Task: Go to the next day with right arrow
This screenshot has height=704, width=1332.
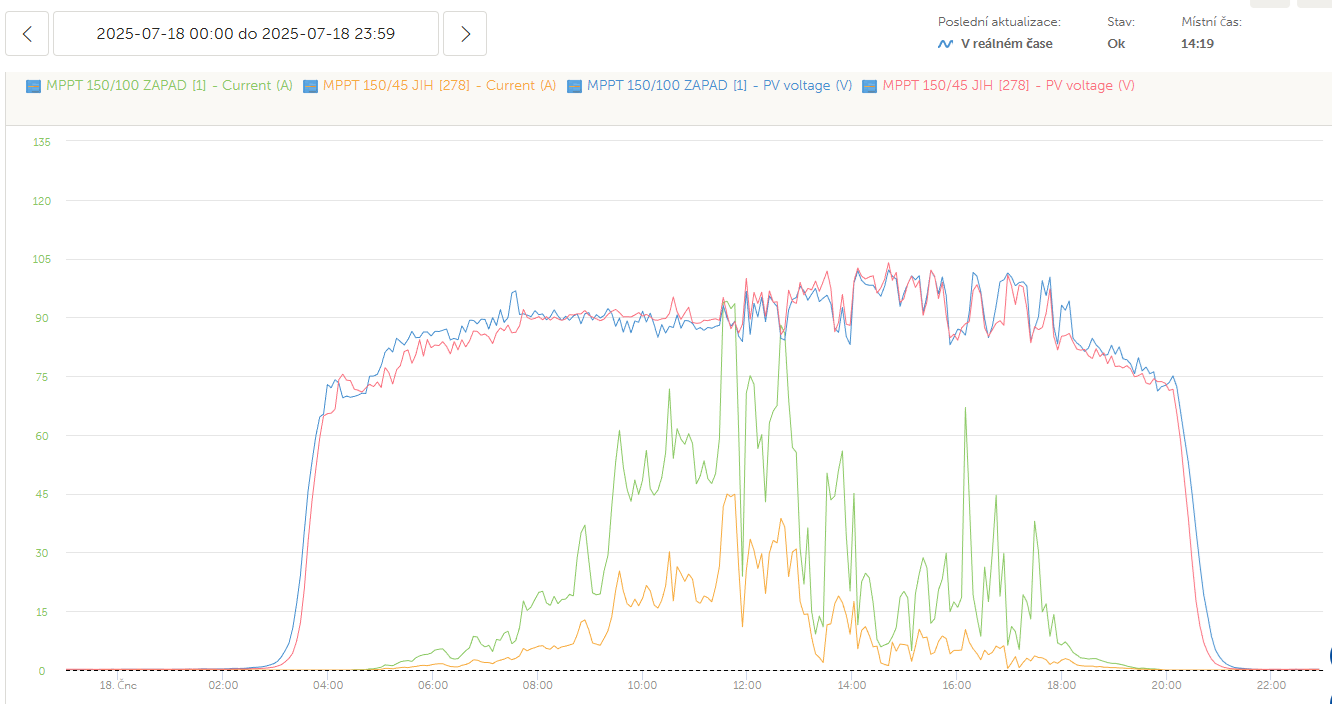Action: [465, 34]
